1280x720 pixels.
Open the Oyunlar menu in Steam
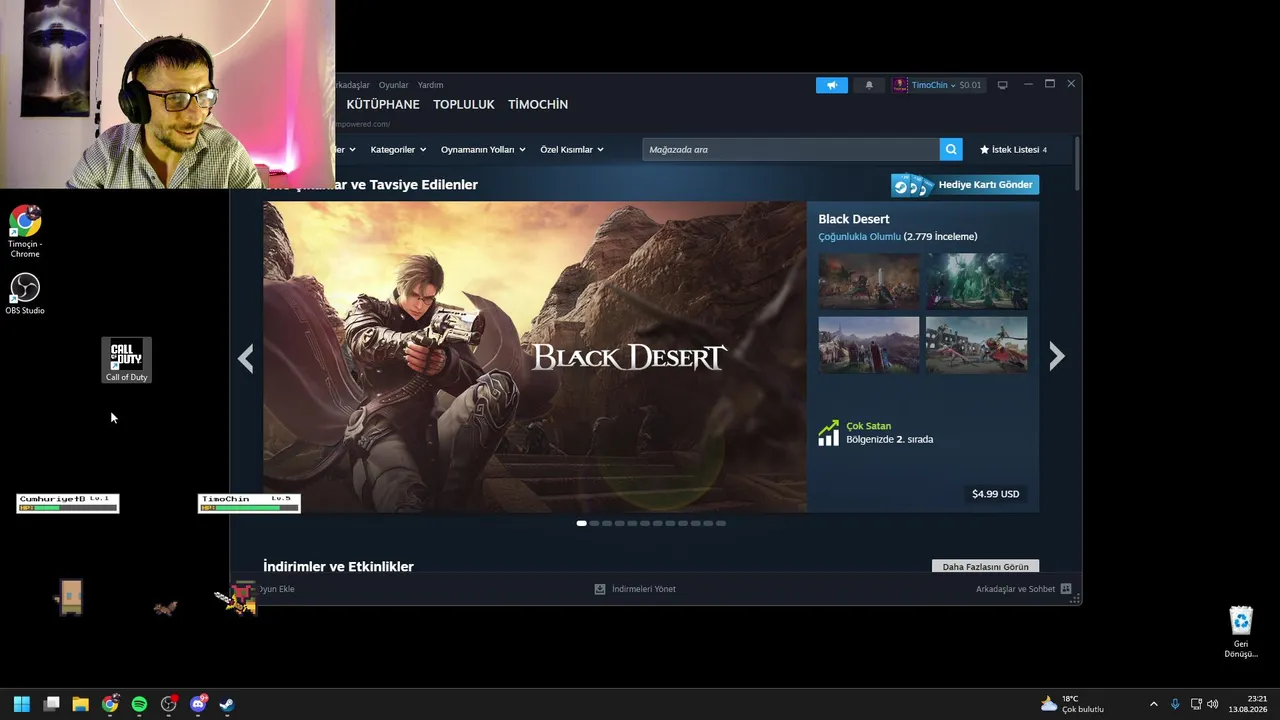click(x=393, y=85)
